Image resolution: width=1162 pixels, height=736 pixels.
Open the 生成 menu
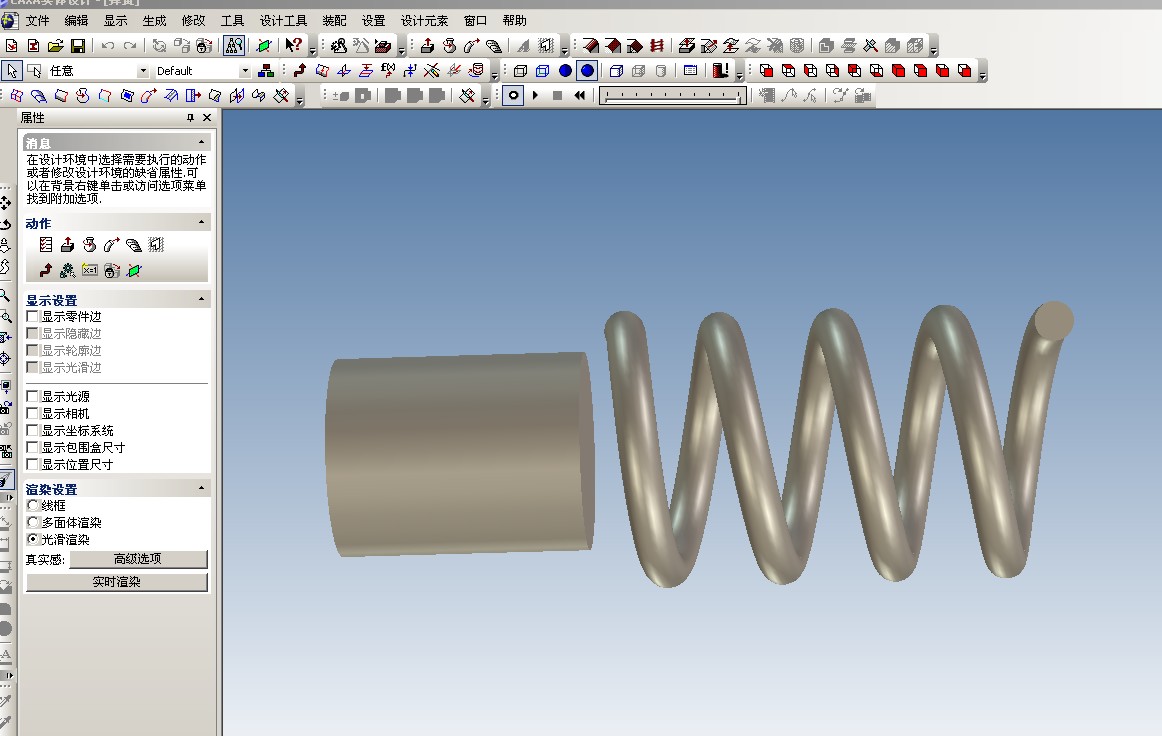(154, 21)
